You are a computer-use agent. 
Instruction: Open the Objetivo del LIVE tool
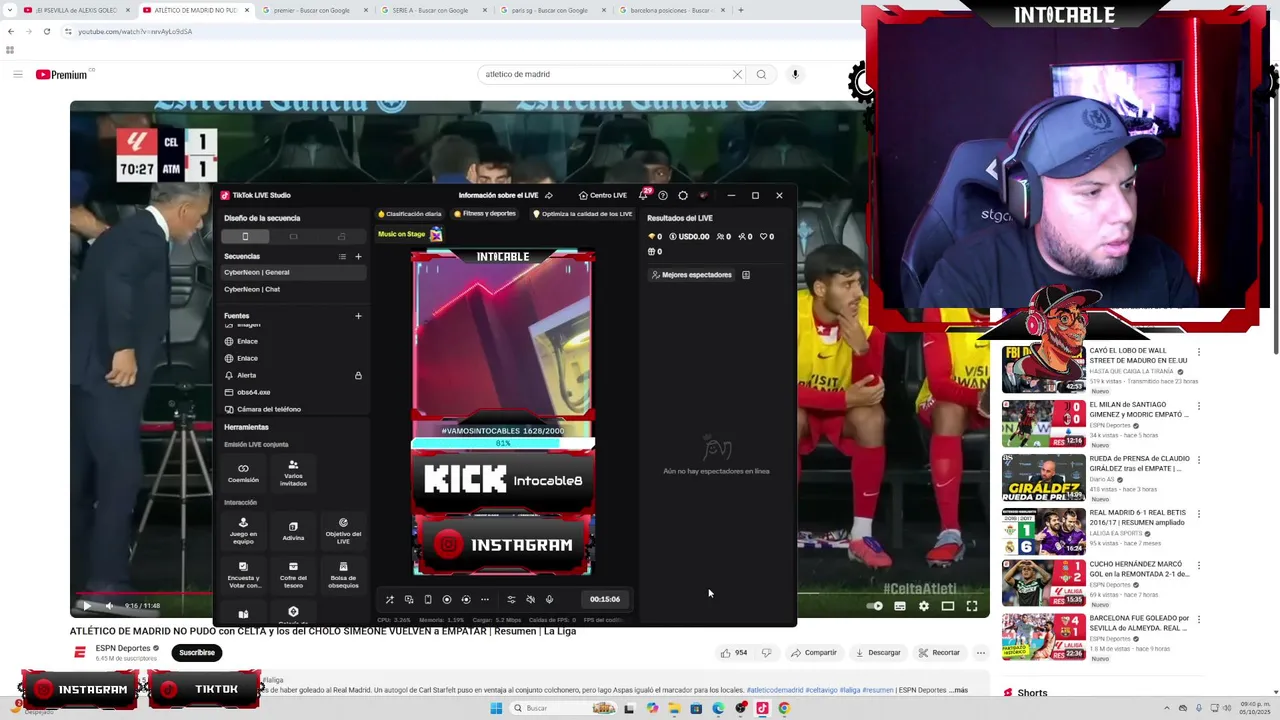click(343, 531)
